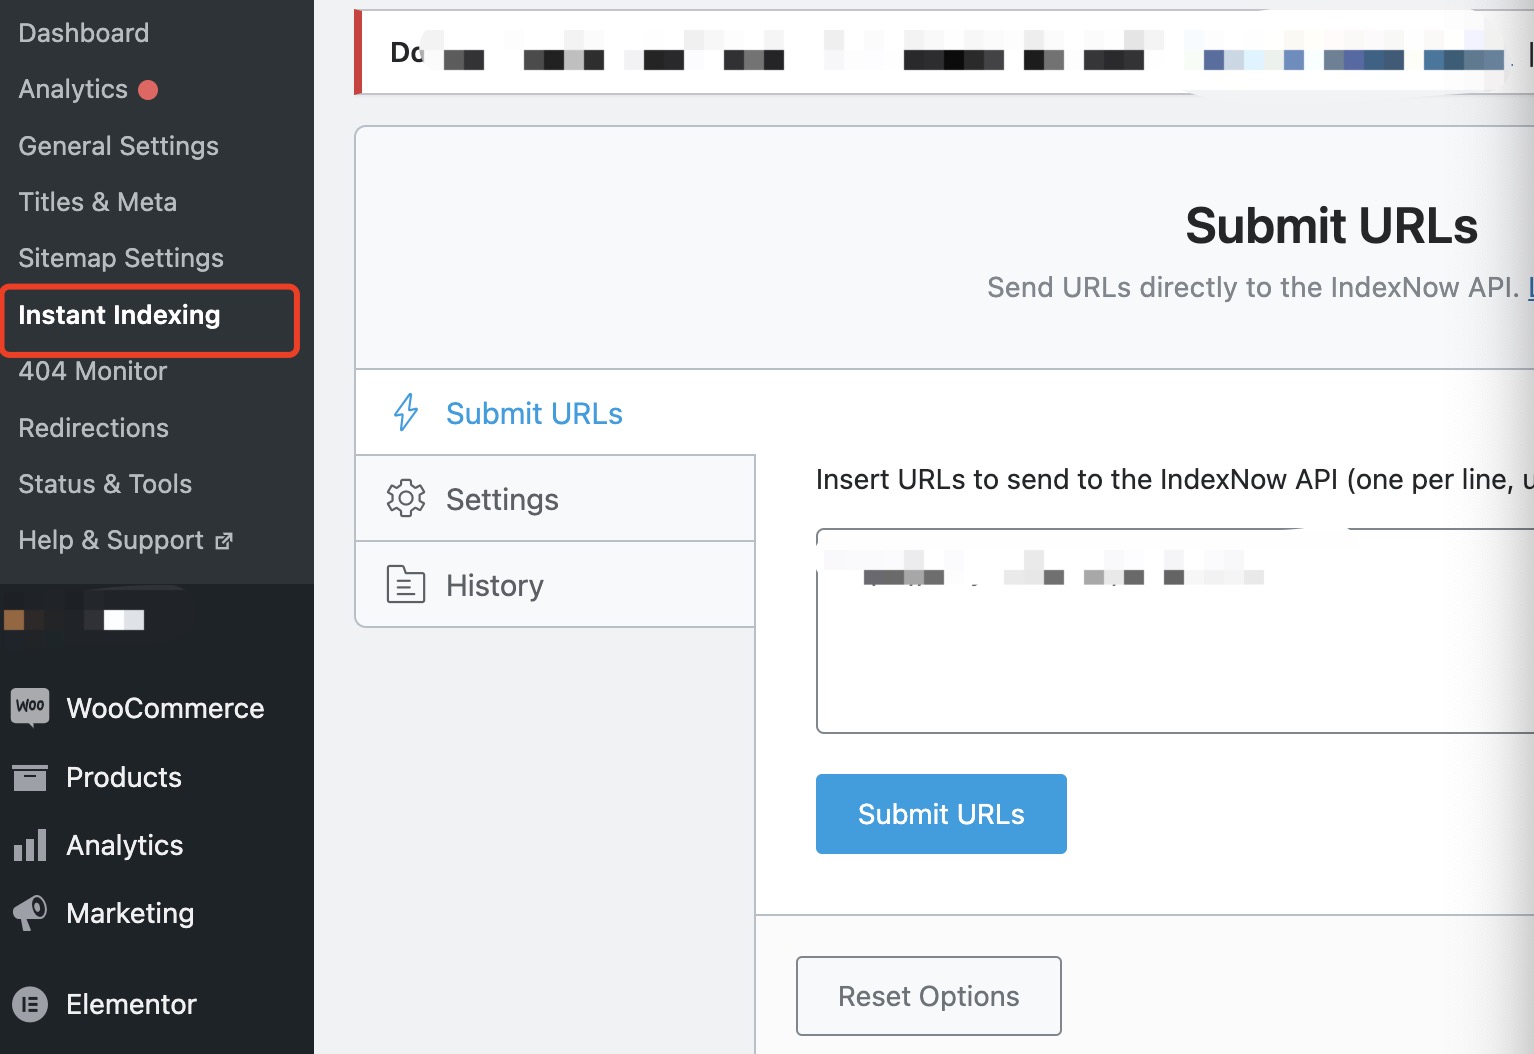Click the red notification dot beside Analytics
Screen dimensions: 1534x1054
pyautogui.click(x=148, y=89)
